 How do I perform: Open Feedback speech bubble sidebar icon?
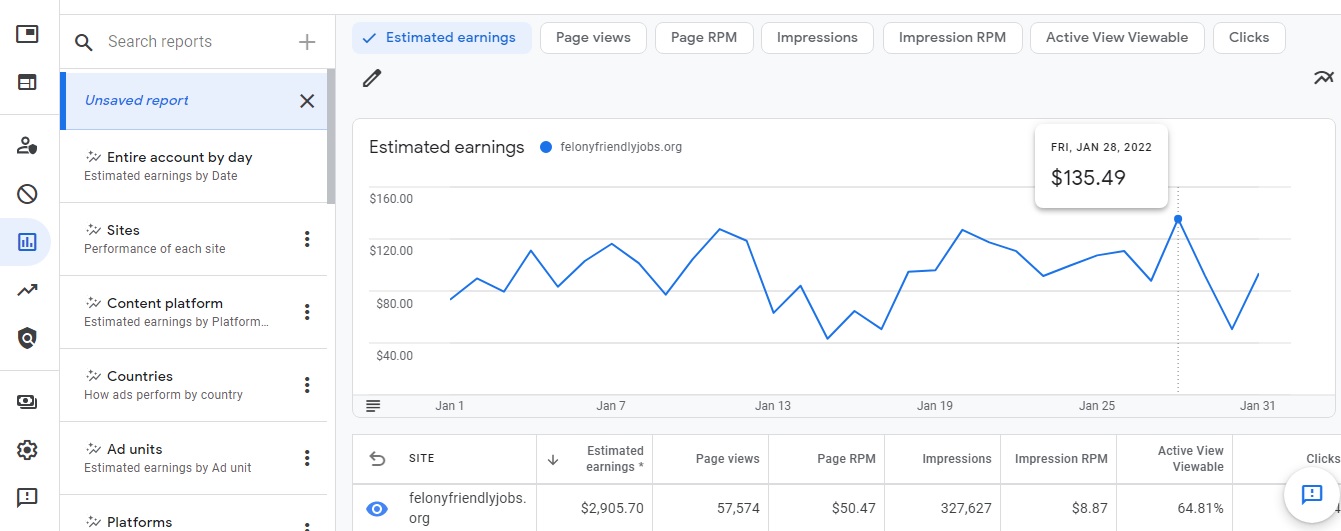point(28,497)
